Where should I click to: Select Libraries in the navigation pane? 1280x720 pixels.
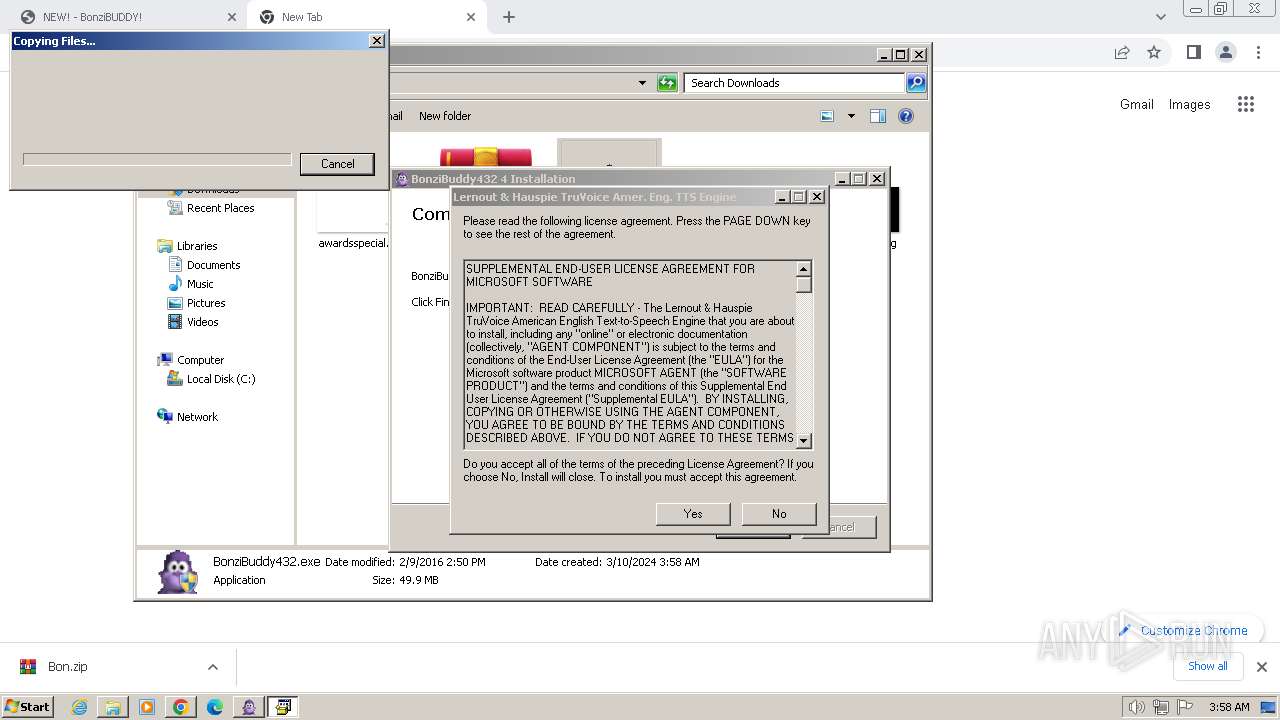click(x=197, y=246)
